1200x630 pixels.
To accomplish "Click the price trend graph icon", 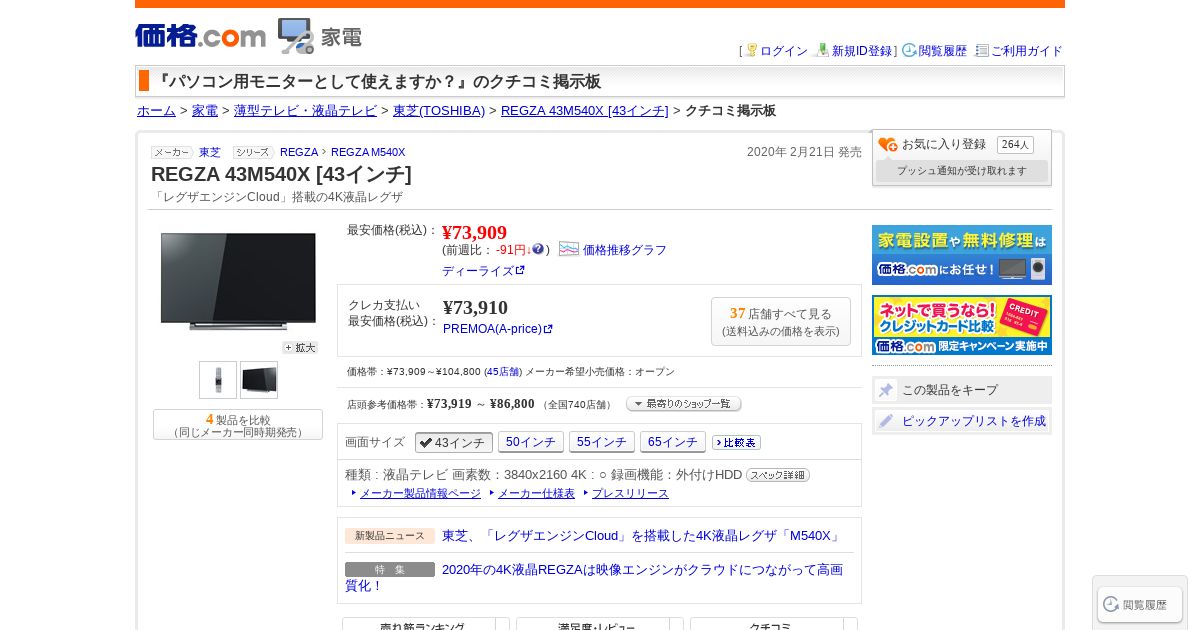I will coord(569,249).
